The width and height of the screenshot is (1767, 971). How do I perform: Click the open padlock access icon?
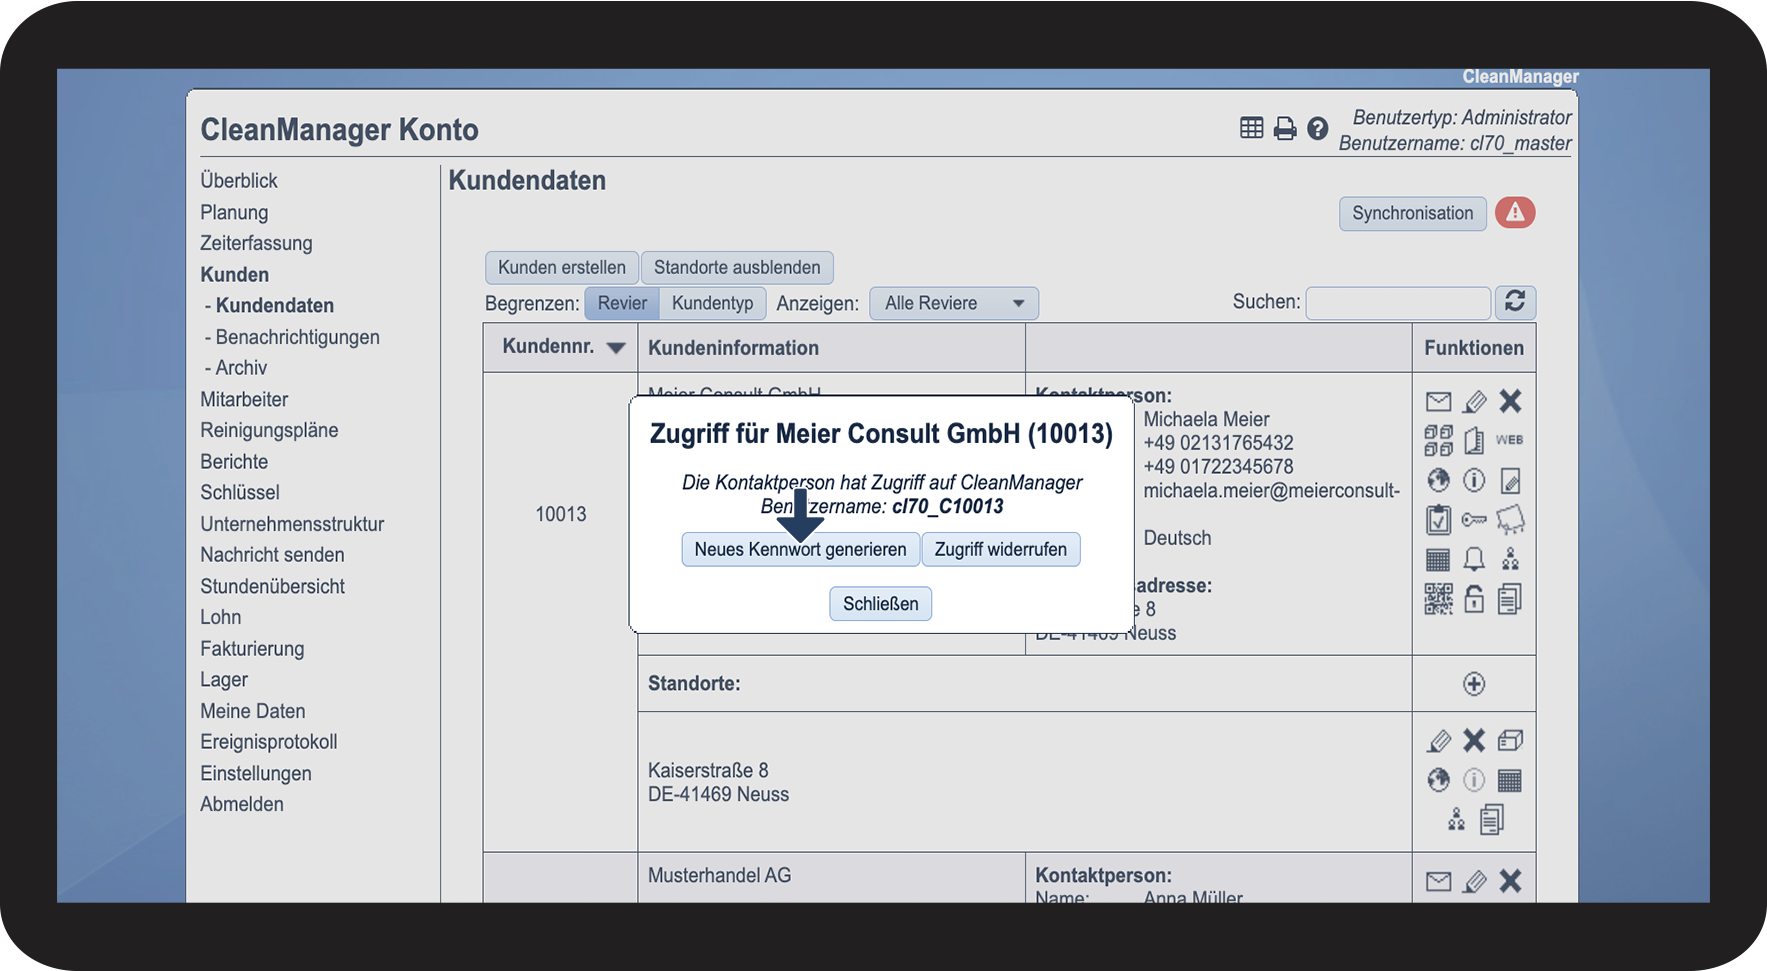1474,599
